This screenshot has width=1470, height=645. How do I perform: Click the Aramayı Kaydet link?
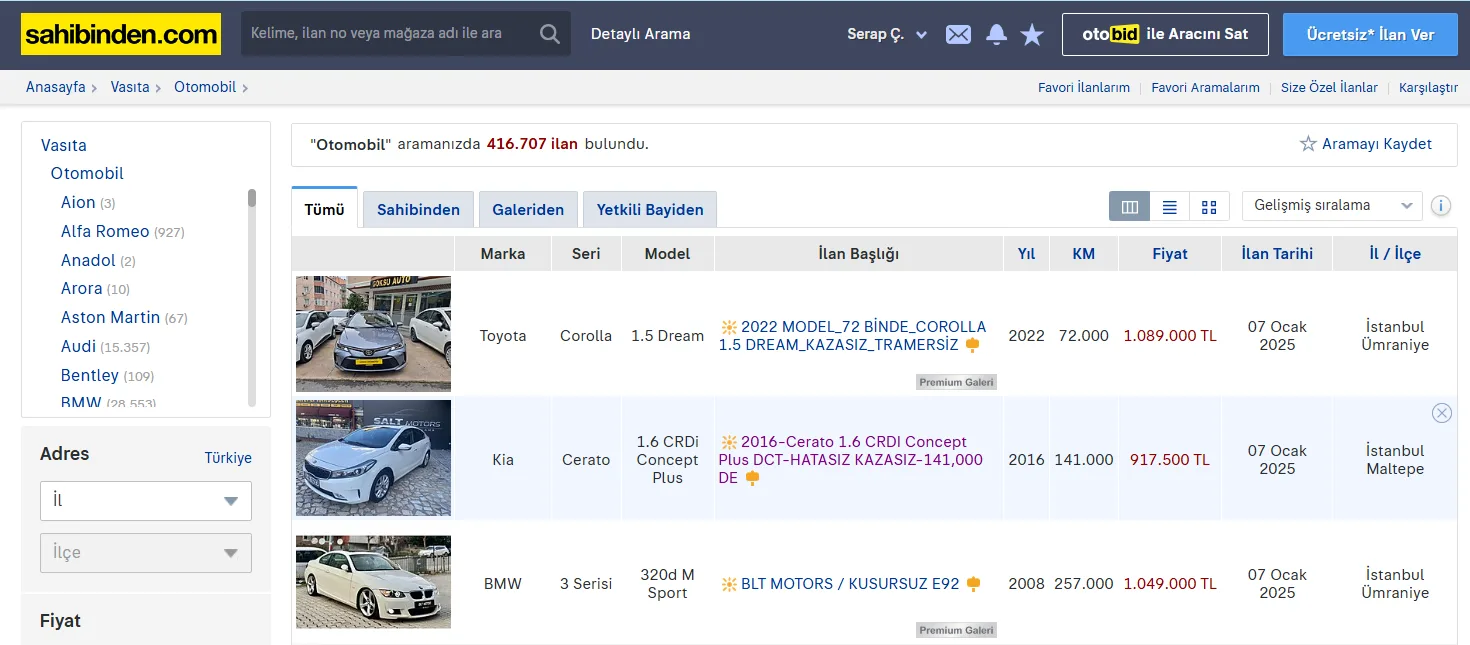pos(1377,144)
